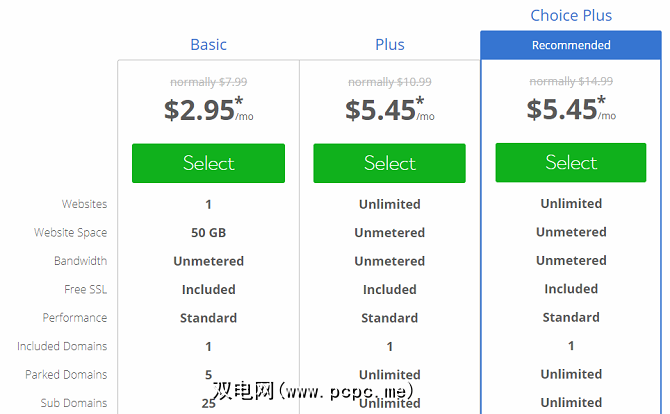The image size is (670, 414).
Task: Click the crossed-out normally $10.99 text
Action: click(389, 81)
